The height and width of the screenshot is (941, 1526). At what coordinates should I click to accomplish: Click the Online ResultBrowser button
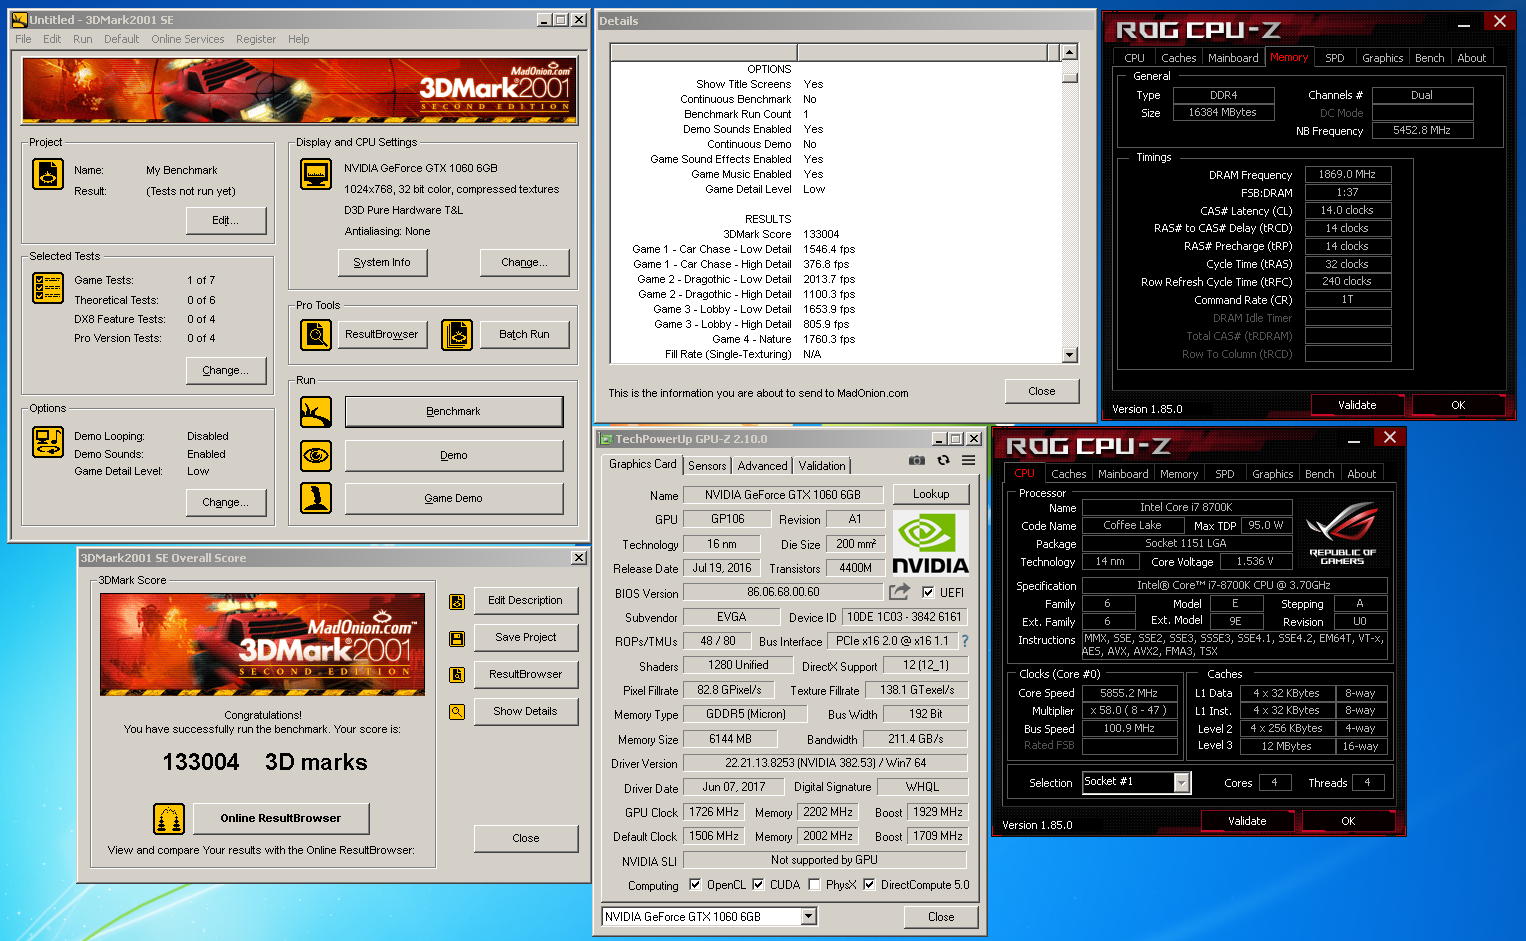click(281, 819)
